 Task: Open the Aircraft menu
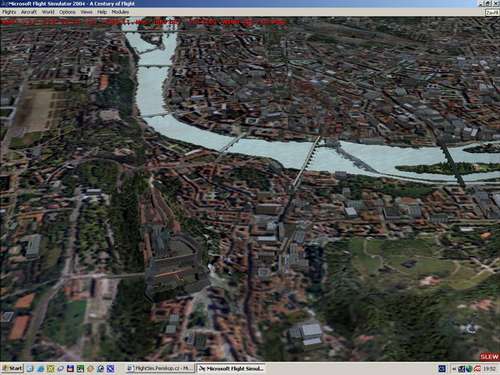(x=29, y=12)
